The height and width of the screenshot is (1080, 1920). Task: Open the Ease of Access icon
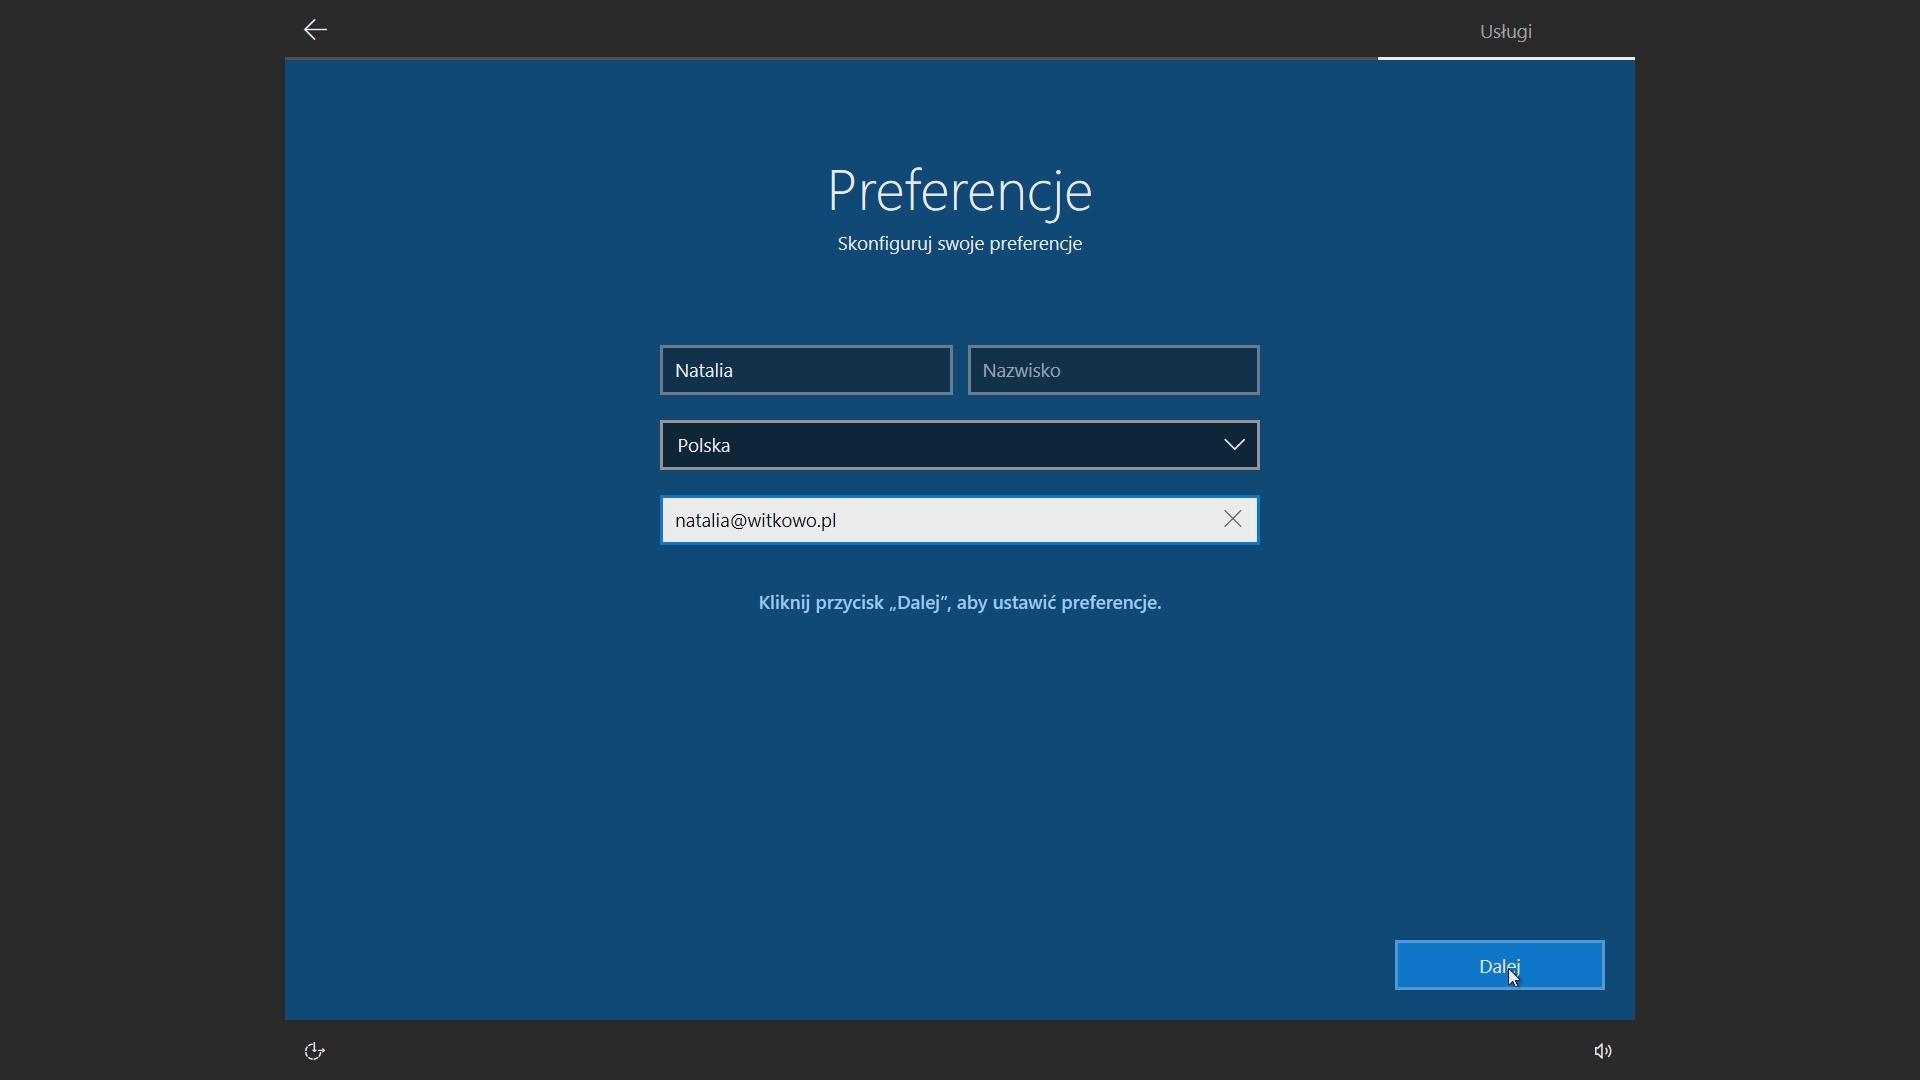(x=315, y=1051)
